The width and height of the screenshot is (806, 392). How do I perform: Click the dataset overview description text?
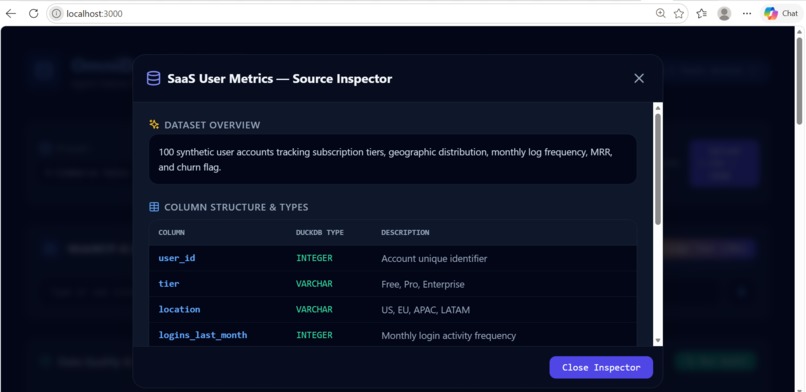click(x=386, y=160)
